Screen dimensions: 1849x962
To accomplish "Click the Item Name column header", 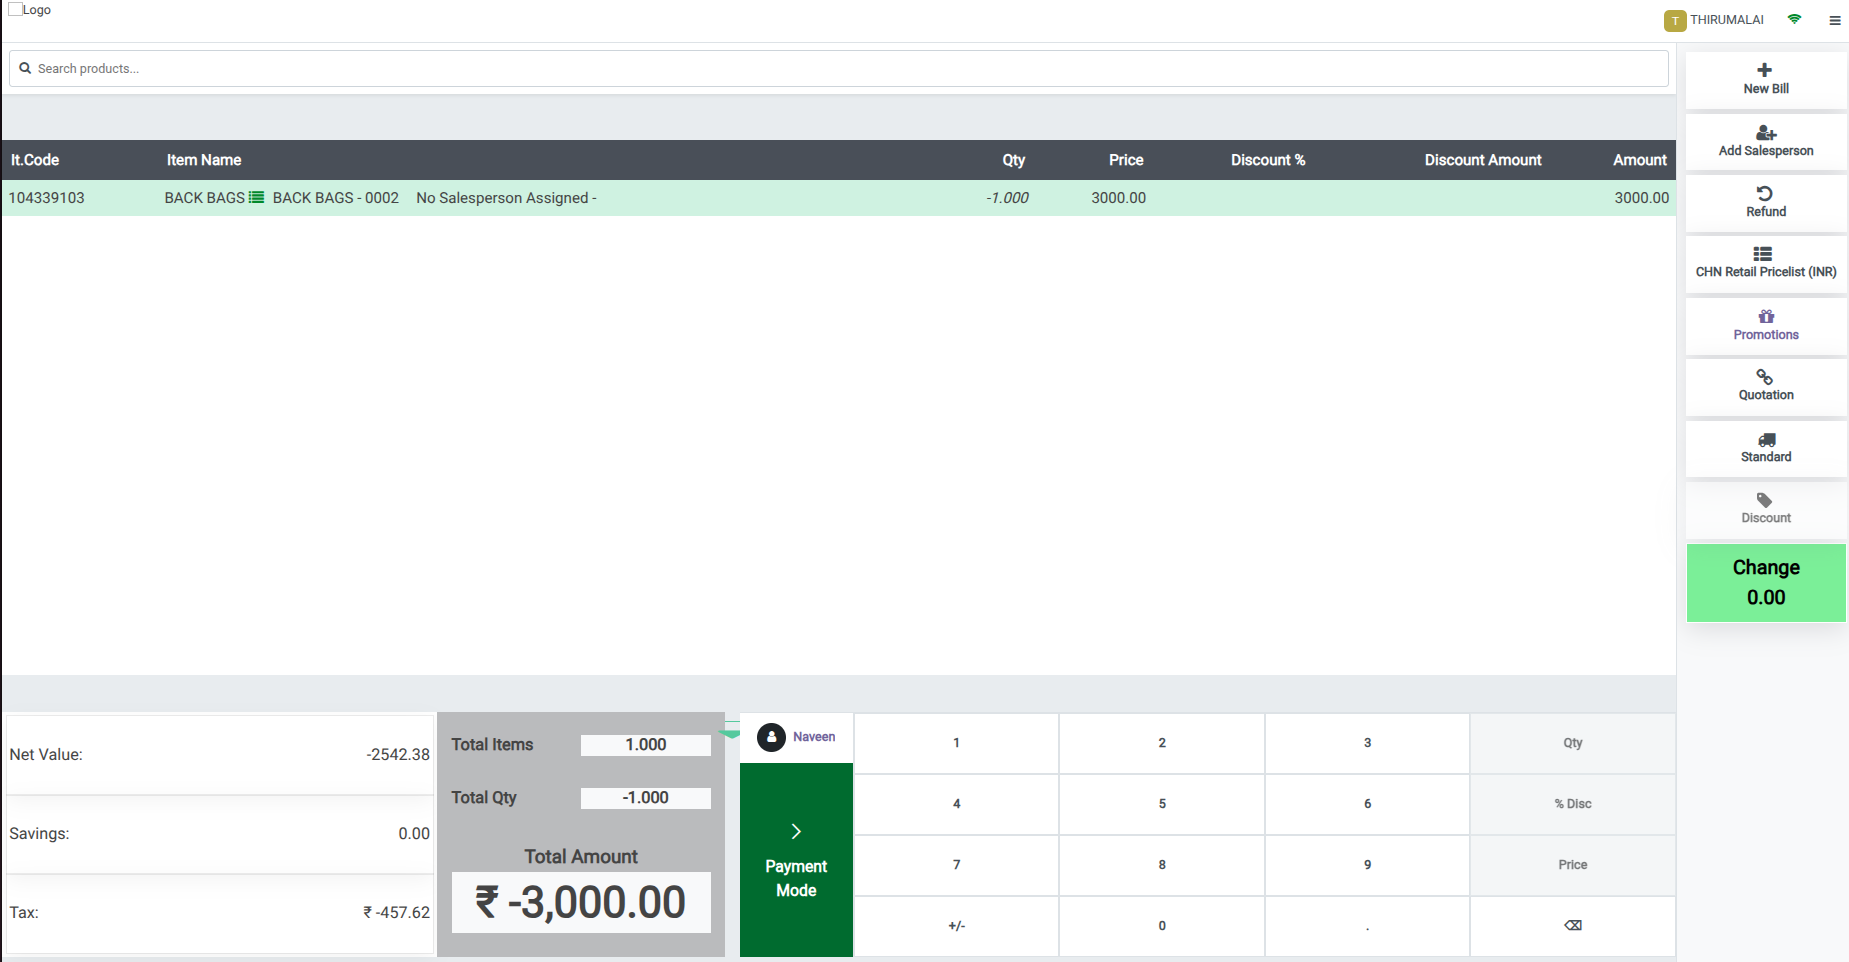I will click(204, 160).
